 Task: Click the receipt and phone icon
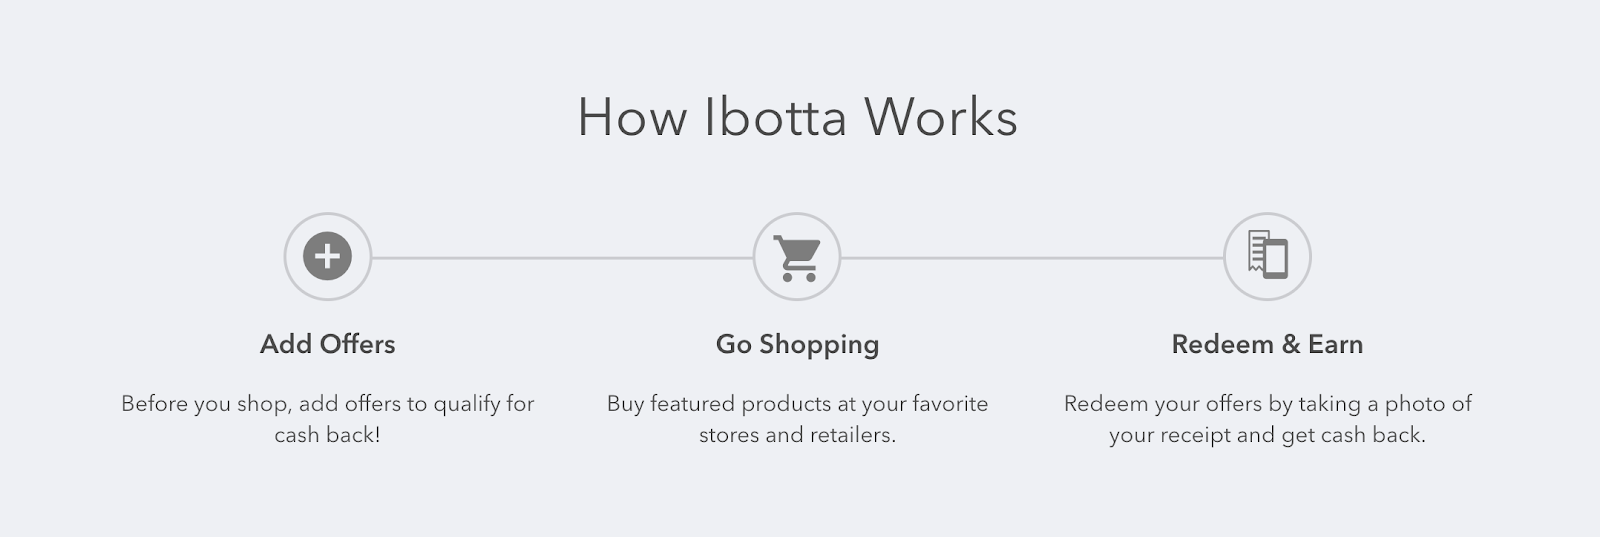coord(1267,256)
